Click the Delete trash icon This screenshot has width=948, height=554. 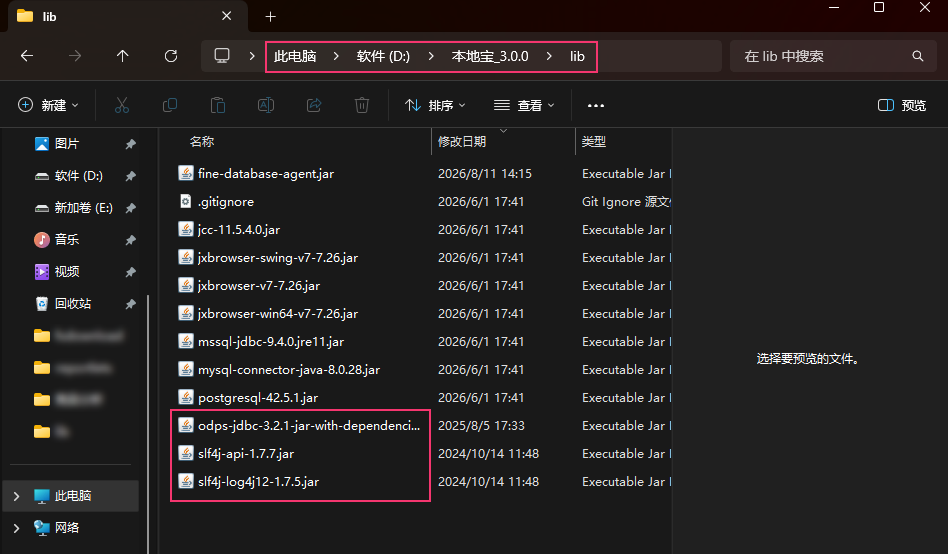[362, 105]
